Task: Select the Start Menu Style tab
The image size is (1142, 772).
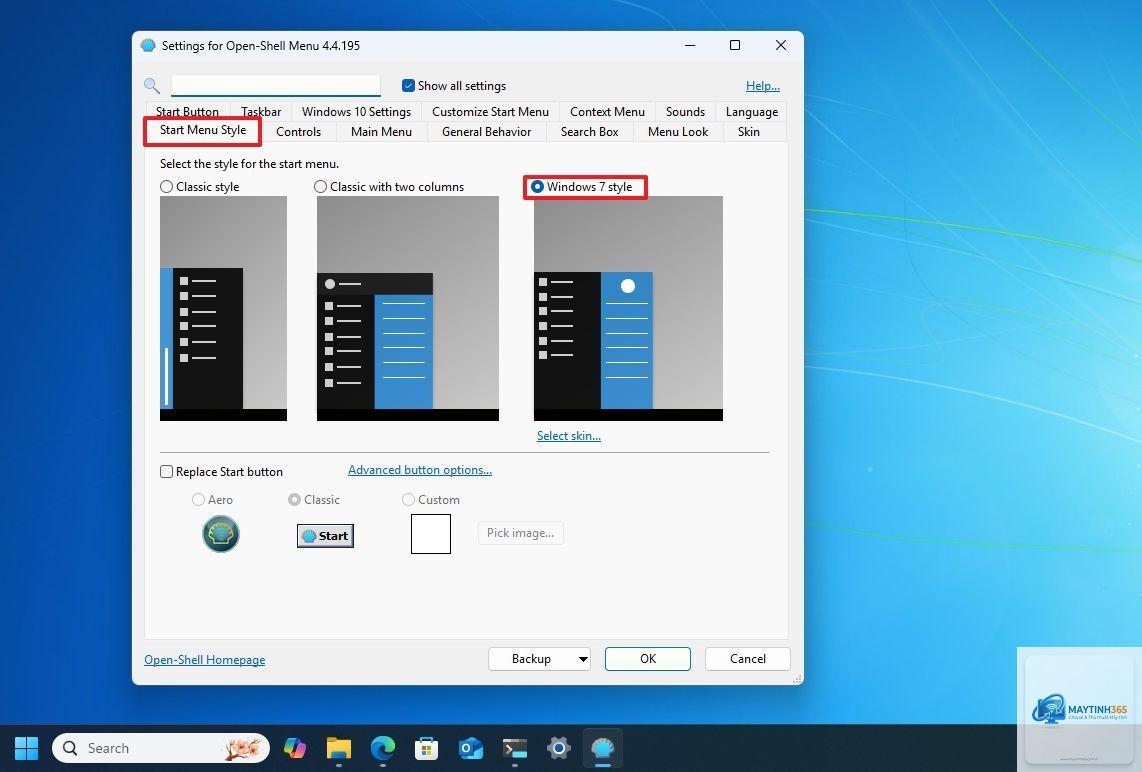Action: click(202, 130)
